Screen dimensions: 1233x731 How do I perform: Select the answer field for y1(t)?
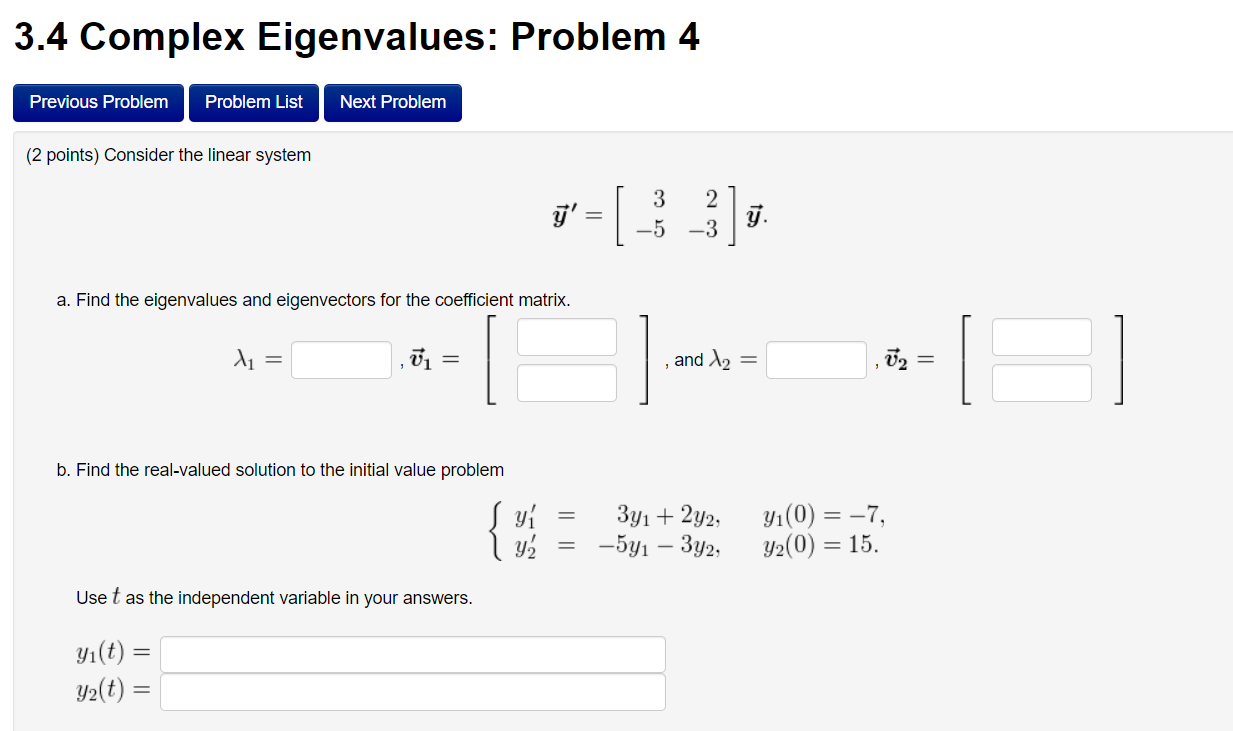pyautogui.click(x=412, y=654)
